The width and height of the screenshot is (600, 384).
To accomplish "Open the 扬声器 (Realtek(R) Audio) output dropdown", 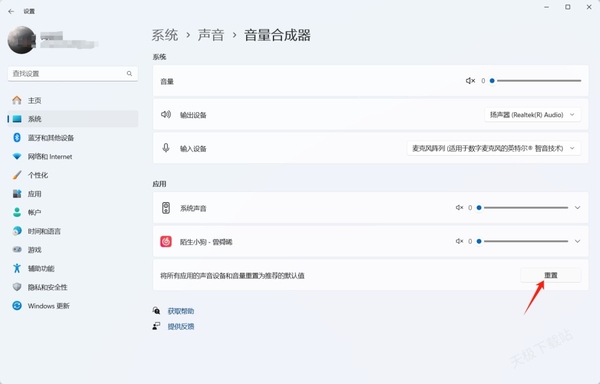I will coord(533,115).
